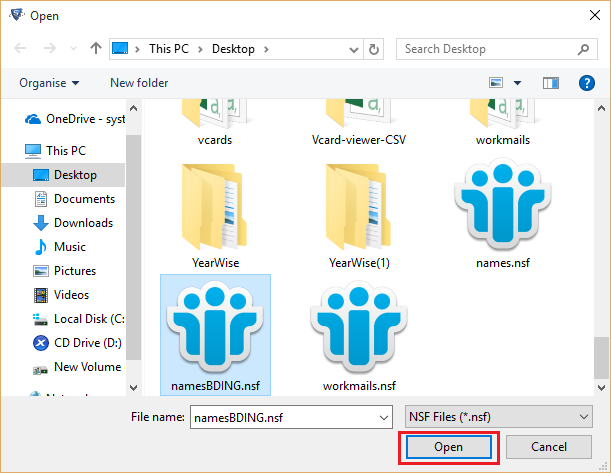Screen dimensions: 611x473
Task: Click the file list scrollbar thumb
Action: [600, 358]
